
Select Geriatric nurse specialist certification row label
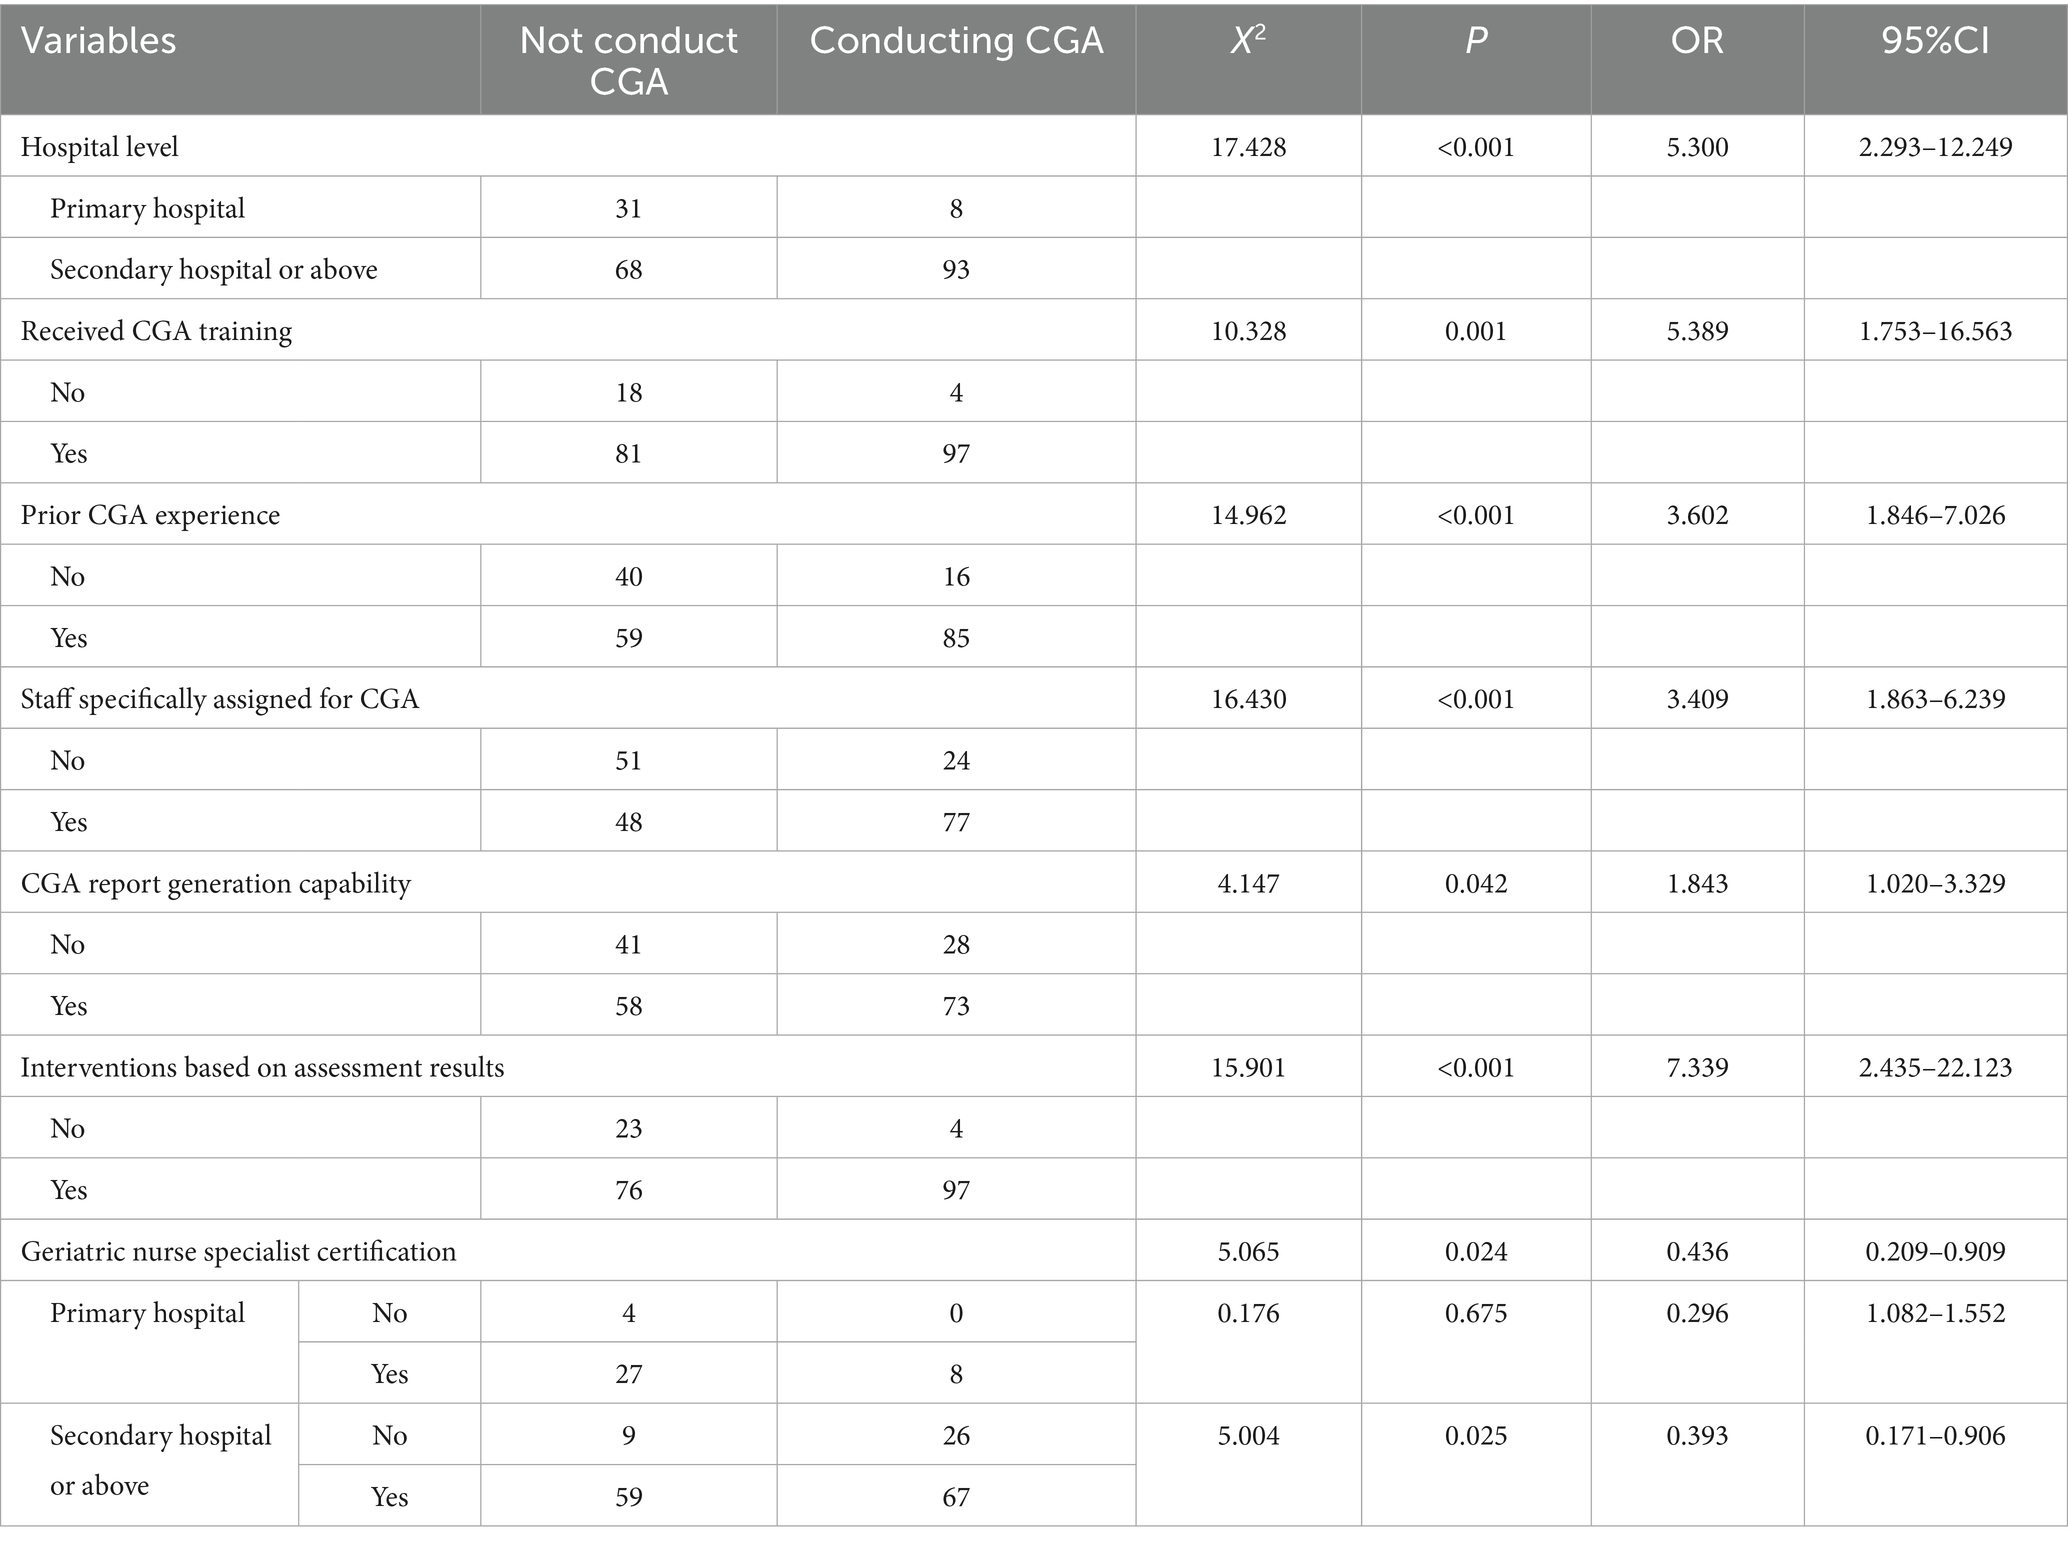239,1251
